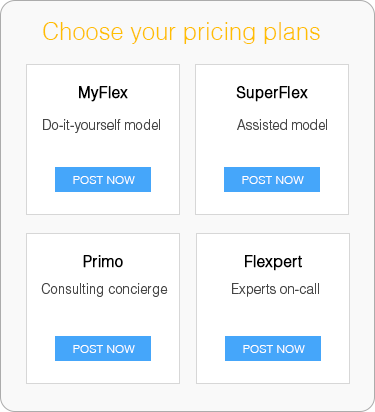Select the MyFlex plan title
The image size is (375, 412).
(x=103, y=93)
